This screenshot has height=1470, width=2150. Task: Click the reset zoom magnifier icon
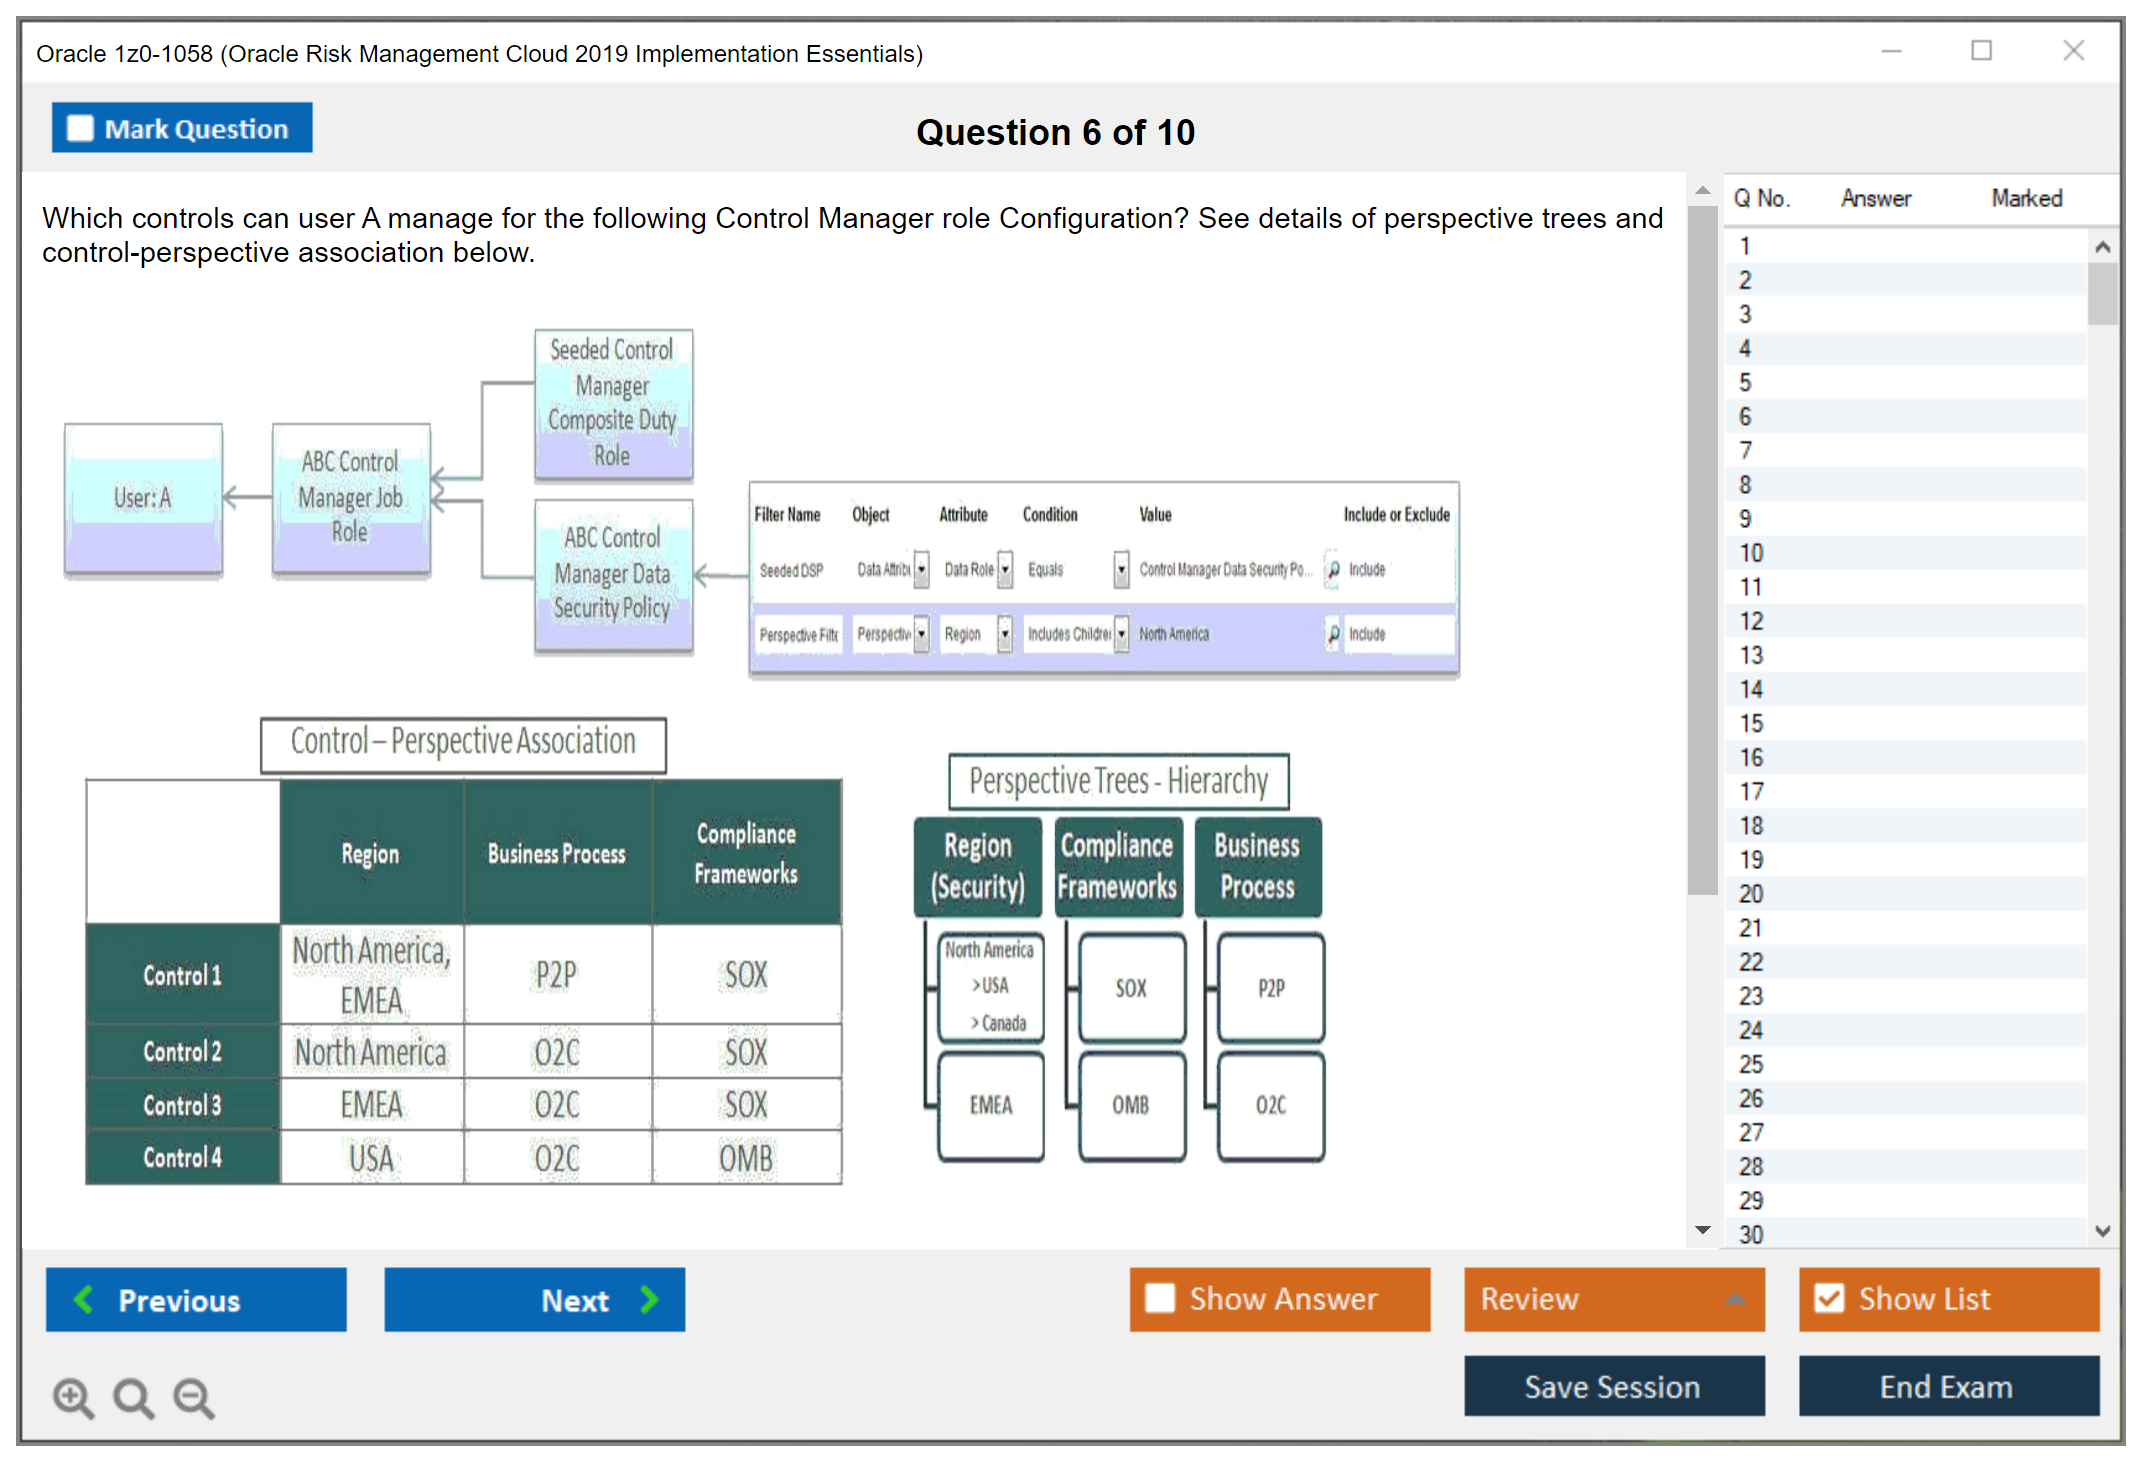click(133, 1397)
